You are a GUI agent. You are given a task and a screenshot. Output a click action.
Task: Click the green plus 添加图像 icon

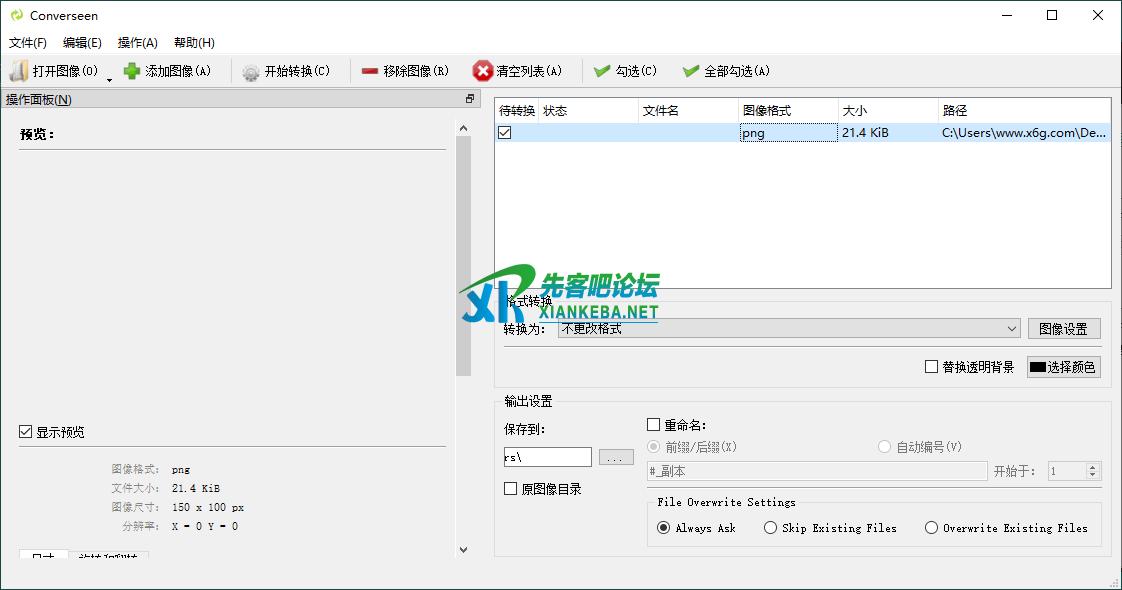[132, 71]
